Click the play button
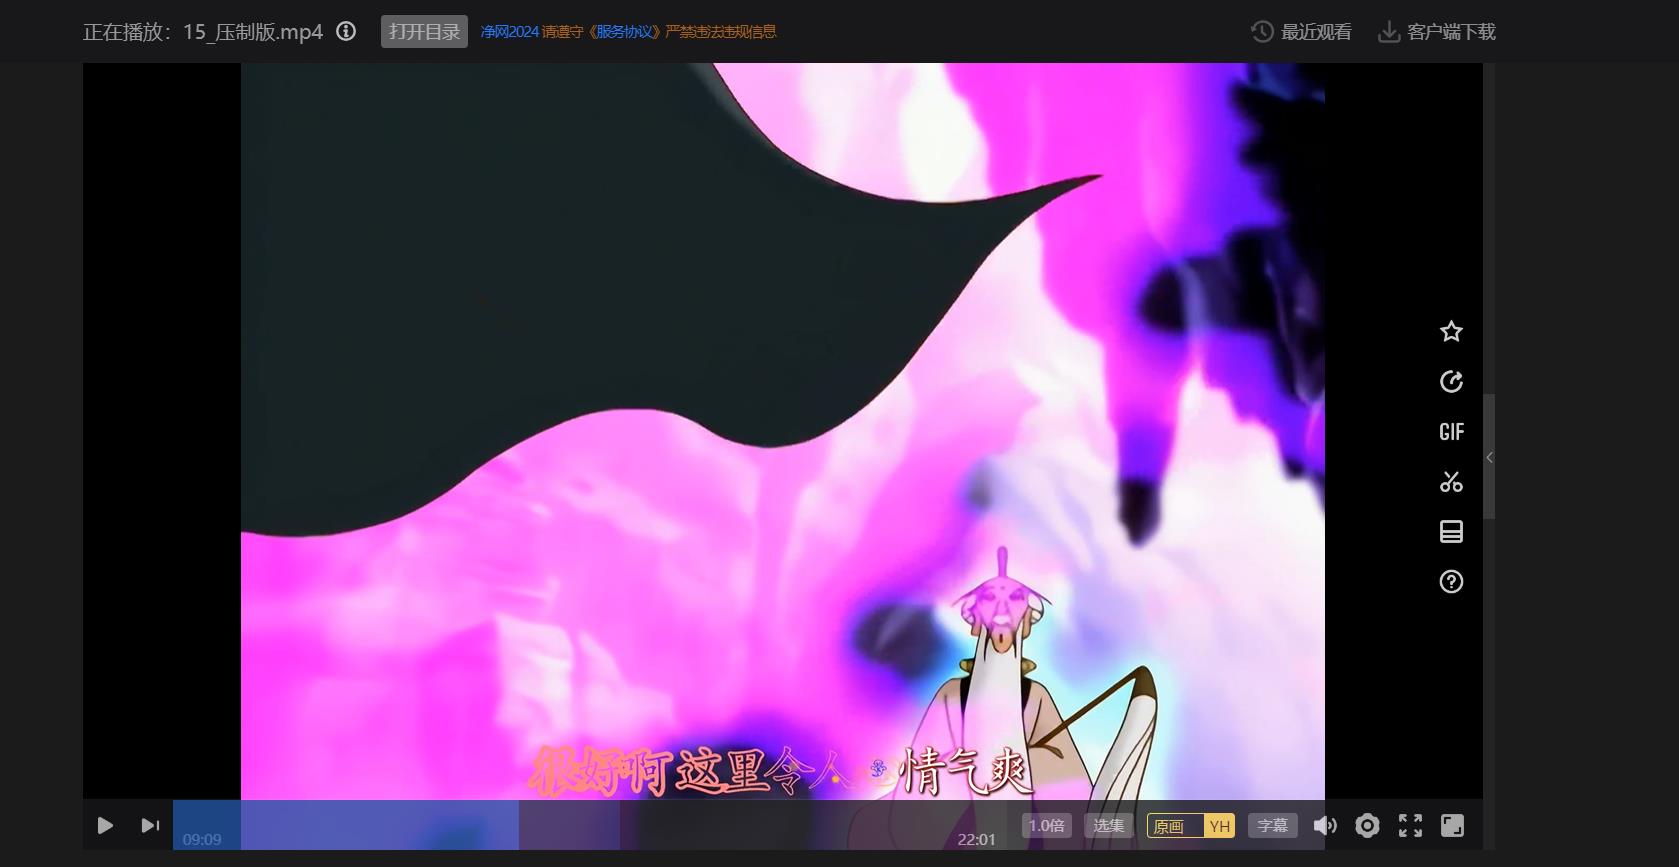Viewport: 1679px width, 867px height. coord(105,825)
